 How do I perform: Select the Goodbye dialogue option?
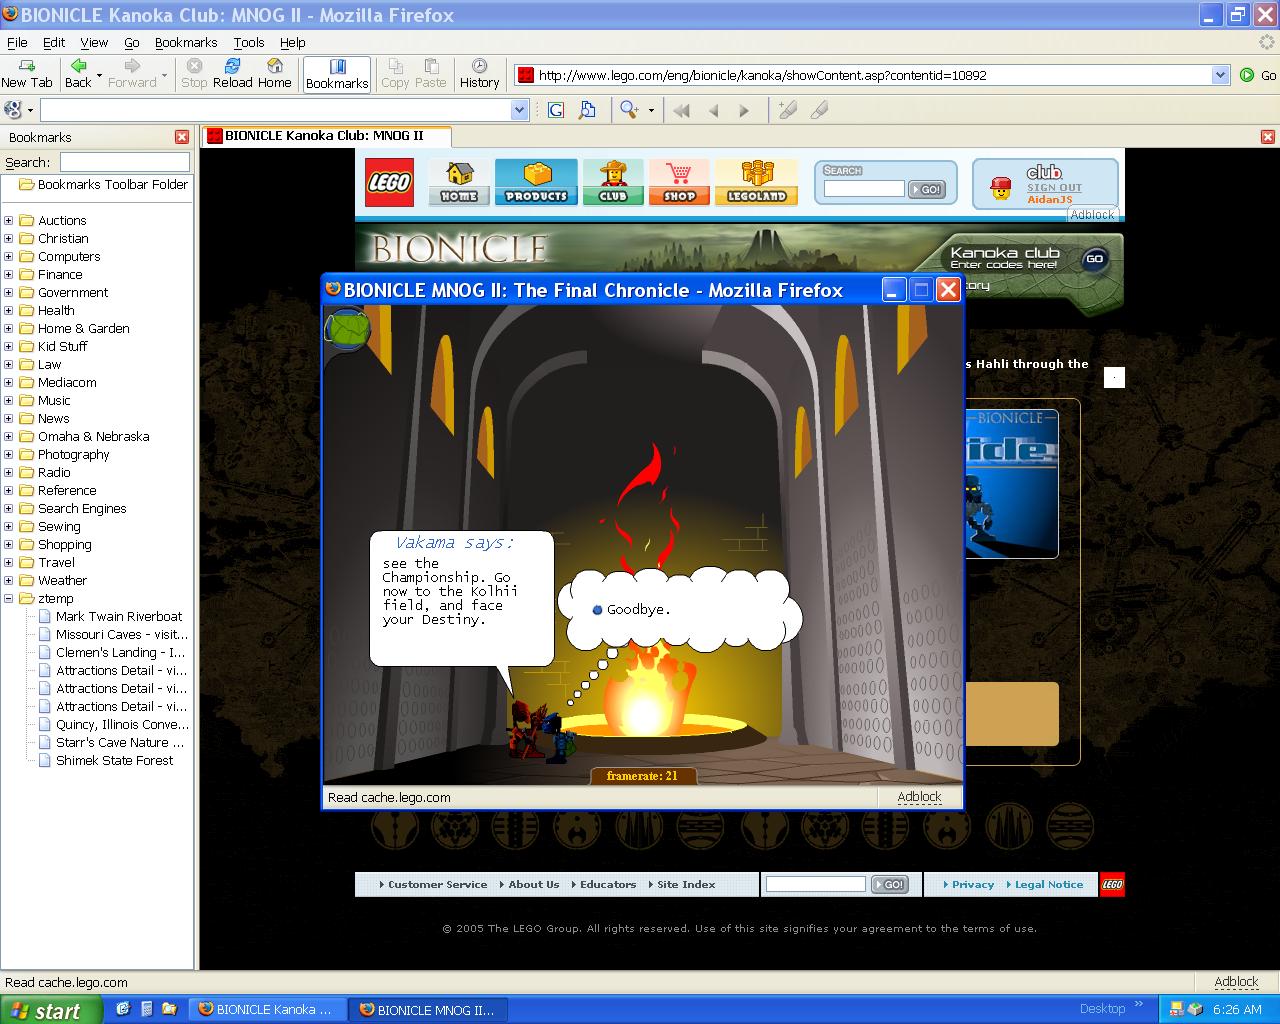(631, 609)
